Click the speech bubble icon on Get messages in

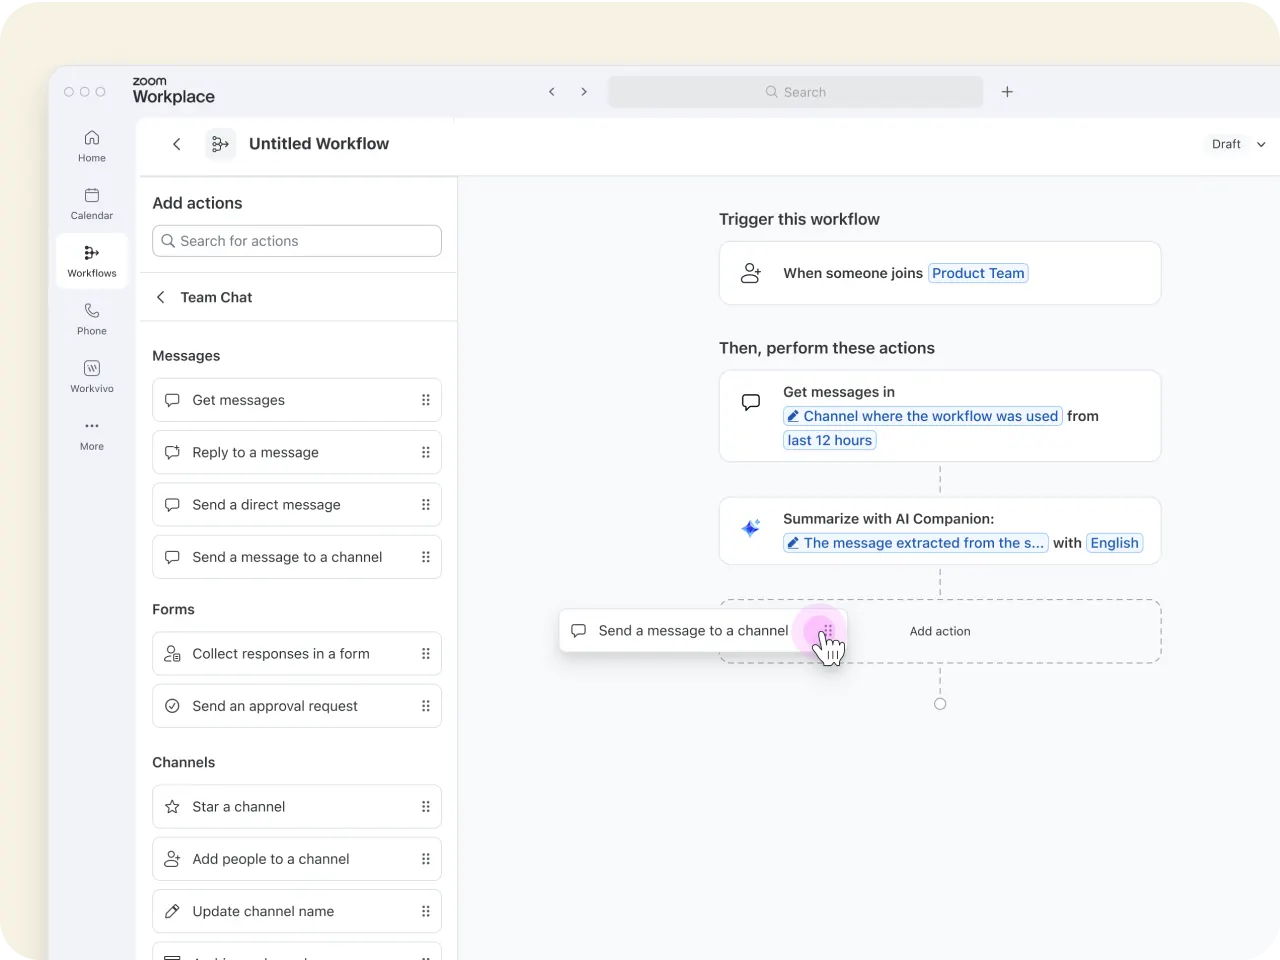tap(751, 401)
